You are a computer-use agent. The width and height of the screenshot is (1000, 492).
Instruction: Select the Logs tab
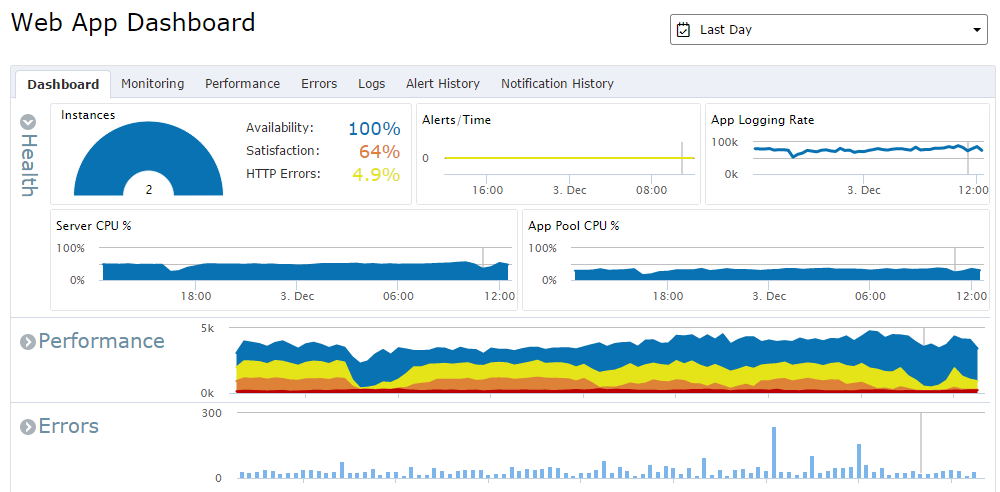click(372, 84)
